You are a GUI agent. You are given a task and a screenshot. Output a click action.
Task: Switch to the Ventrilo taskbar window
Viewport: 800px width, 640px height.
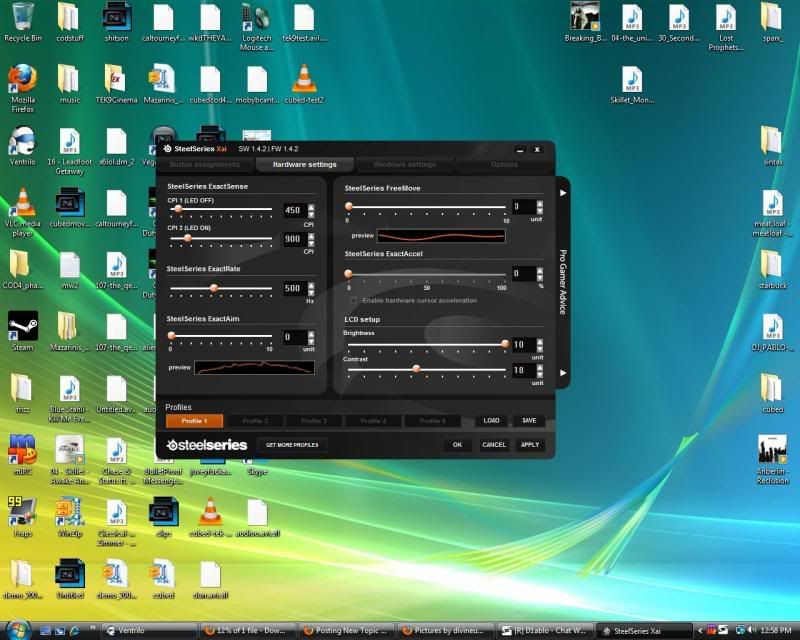149,631
